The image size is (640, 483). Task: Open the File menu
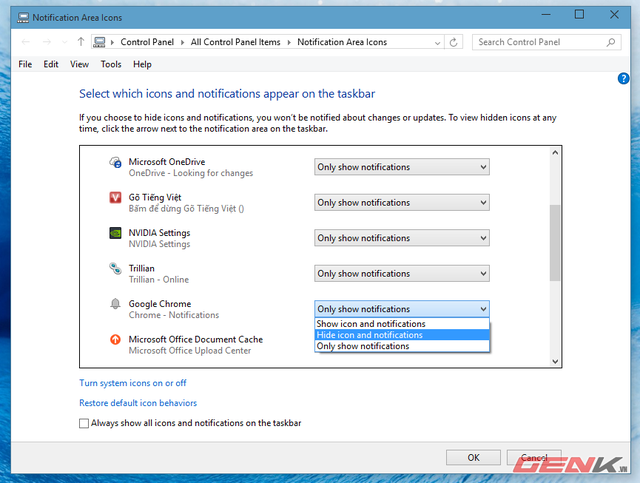[25, 65]
